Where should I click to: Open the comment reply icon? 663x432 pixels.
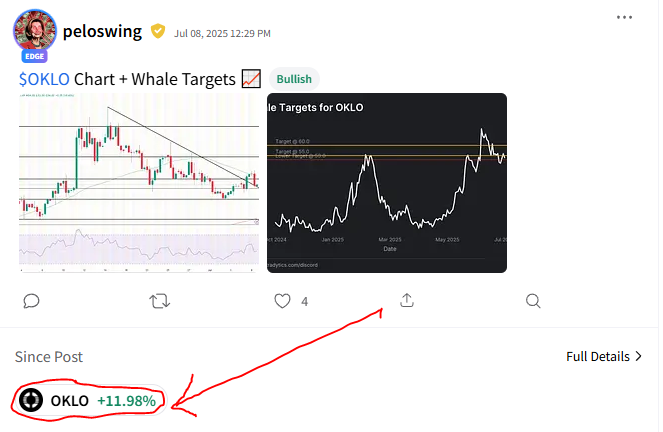point(31,301)
